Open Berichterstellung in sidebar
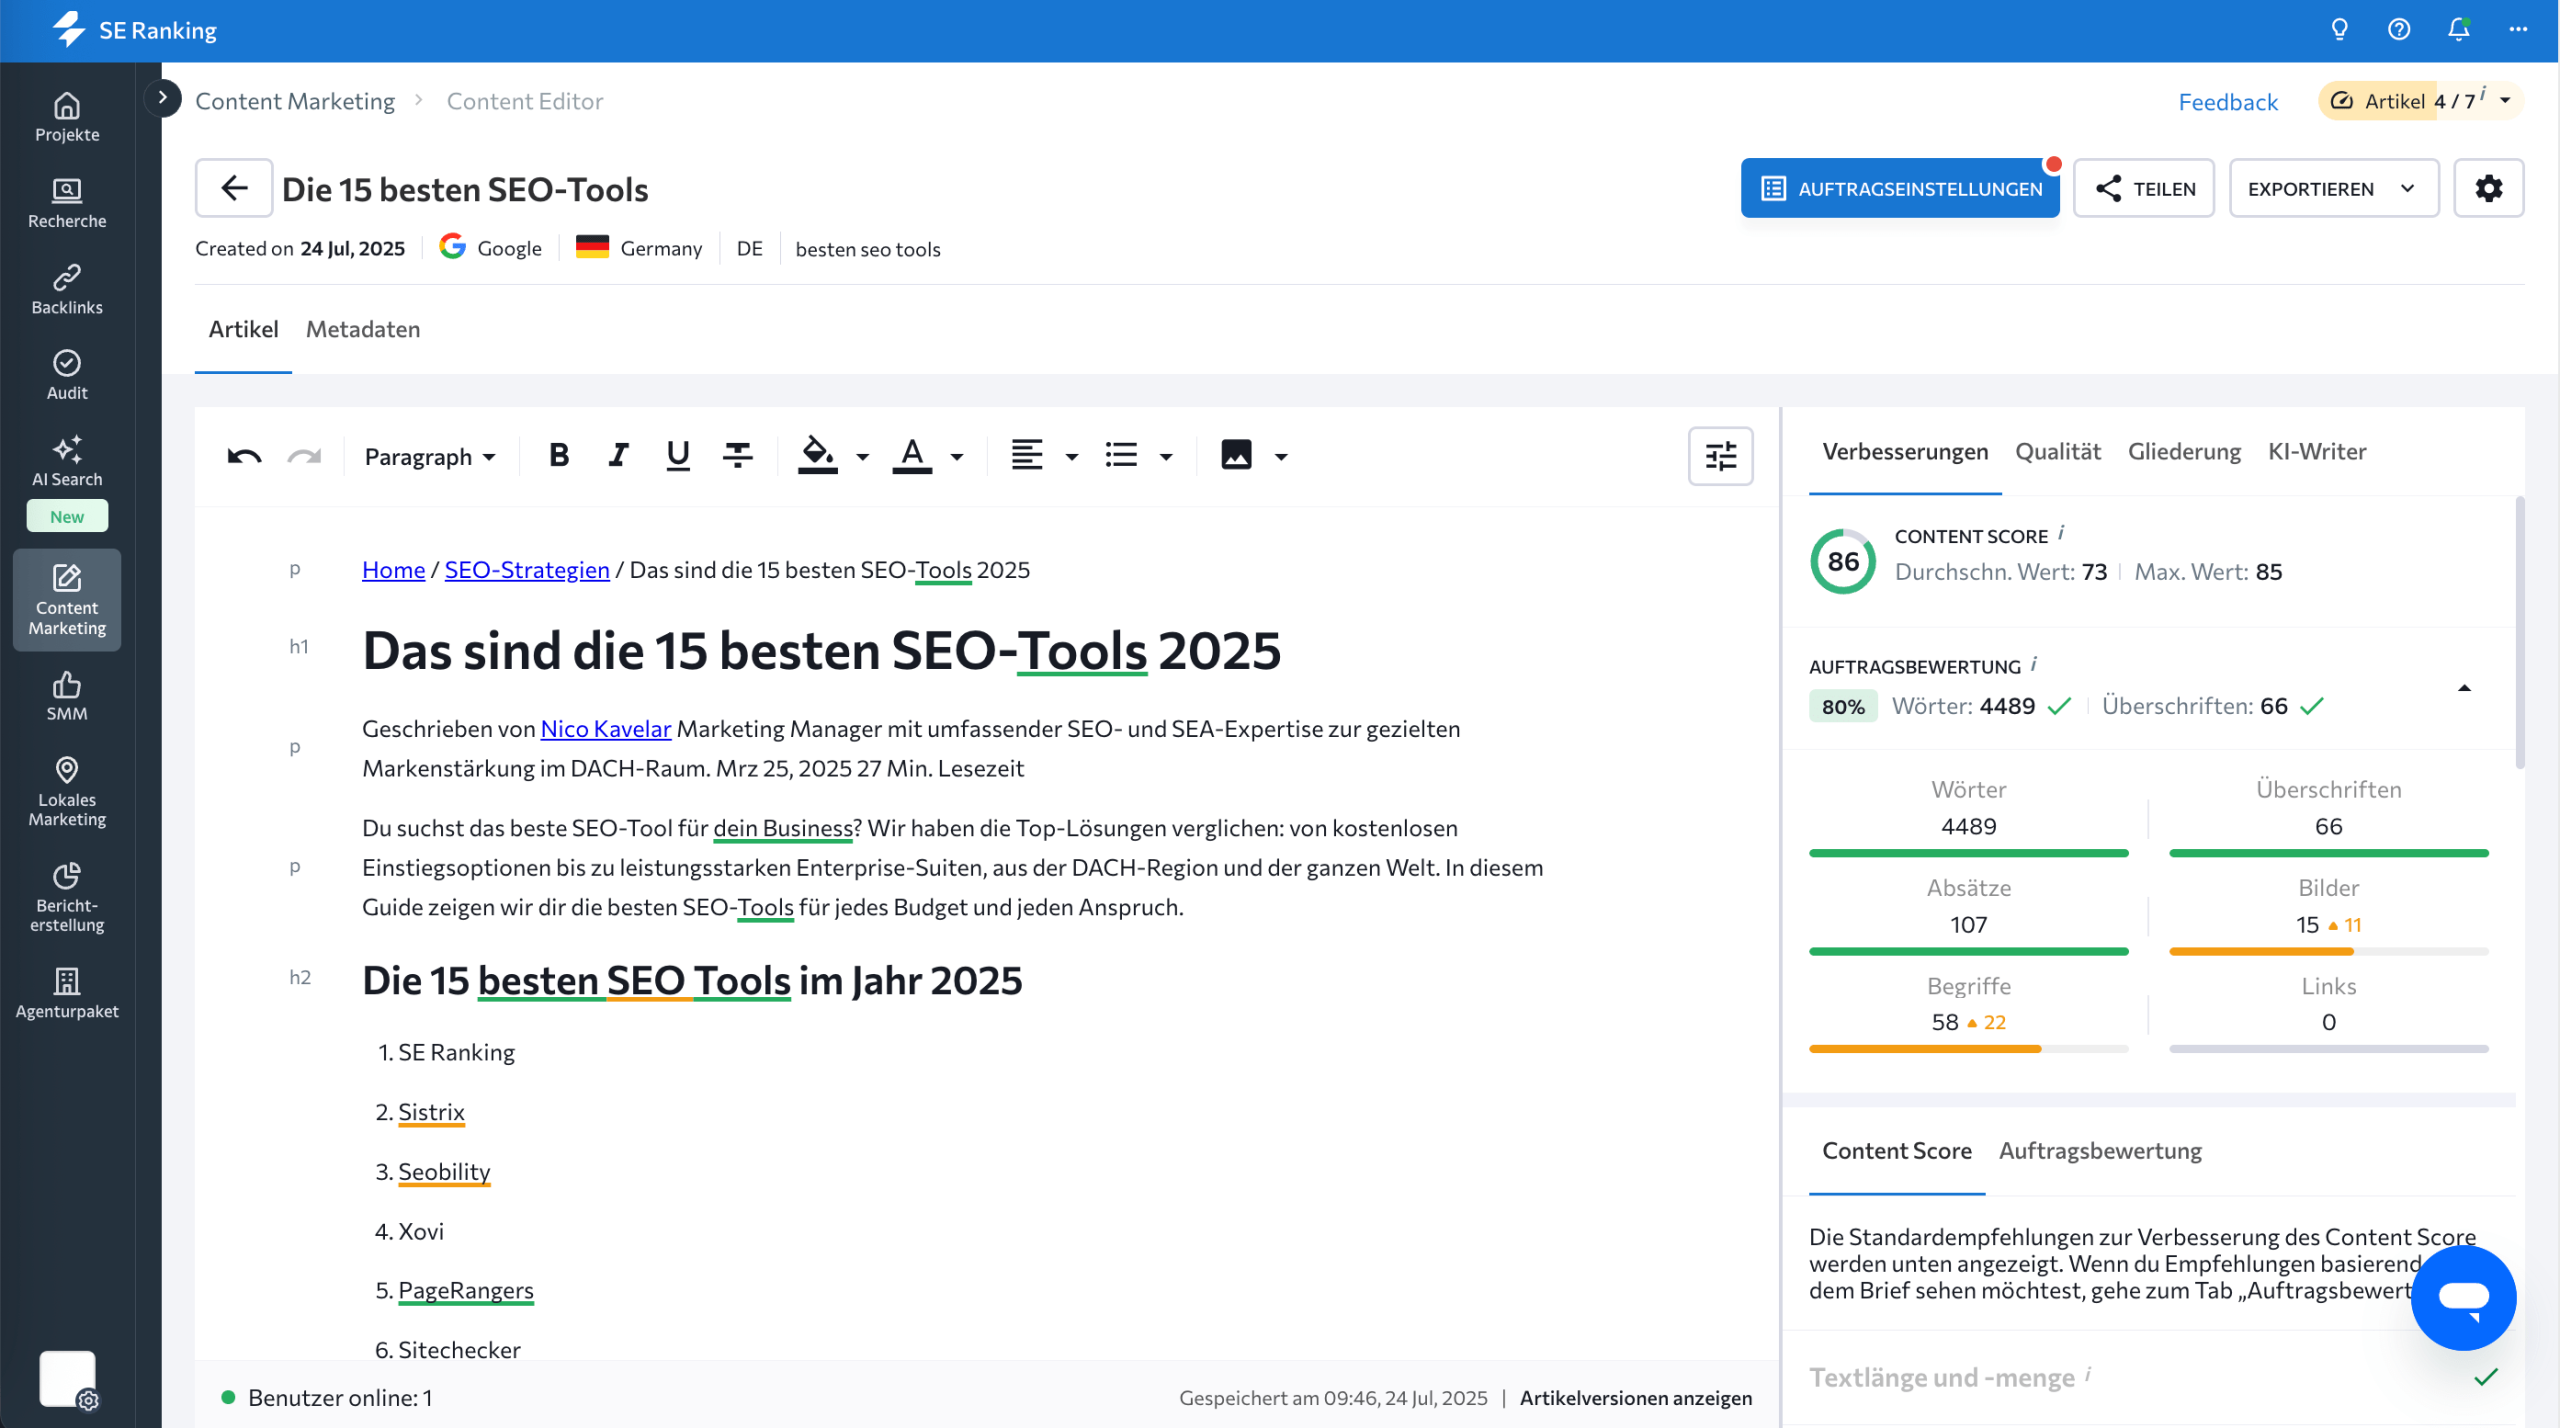This screenshot has width=2560, height=1428. pos(67,897)
